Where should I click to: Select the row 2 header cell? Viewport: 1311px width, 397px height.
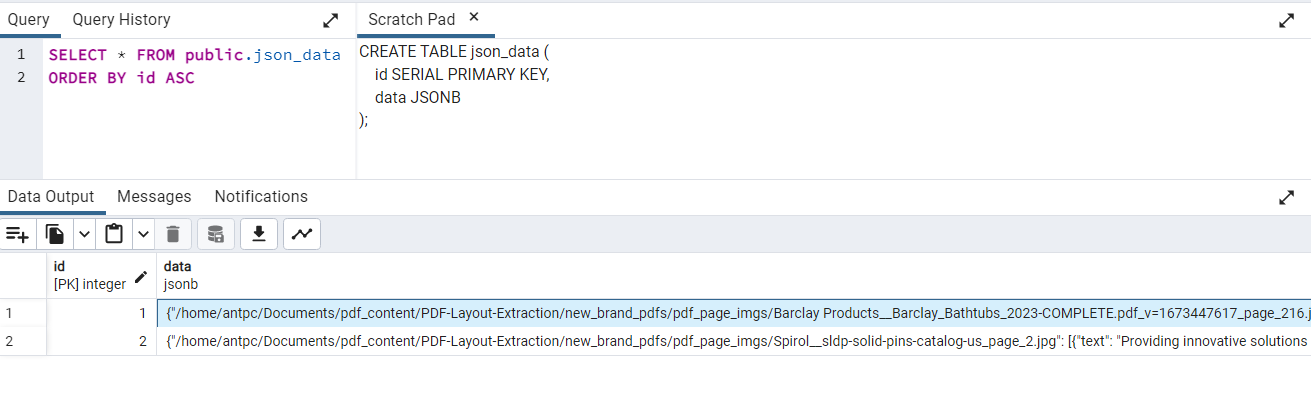(x=23, y=341)
